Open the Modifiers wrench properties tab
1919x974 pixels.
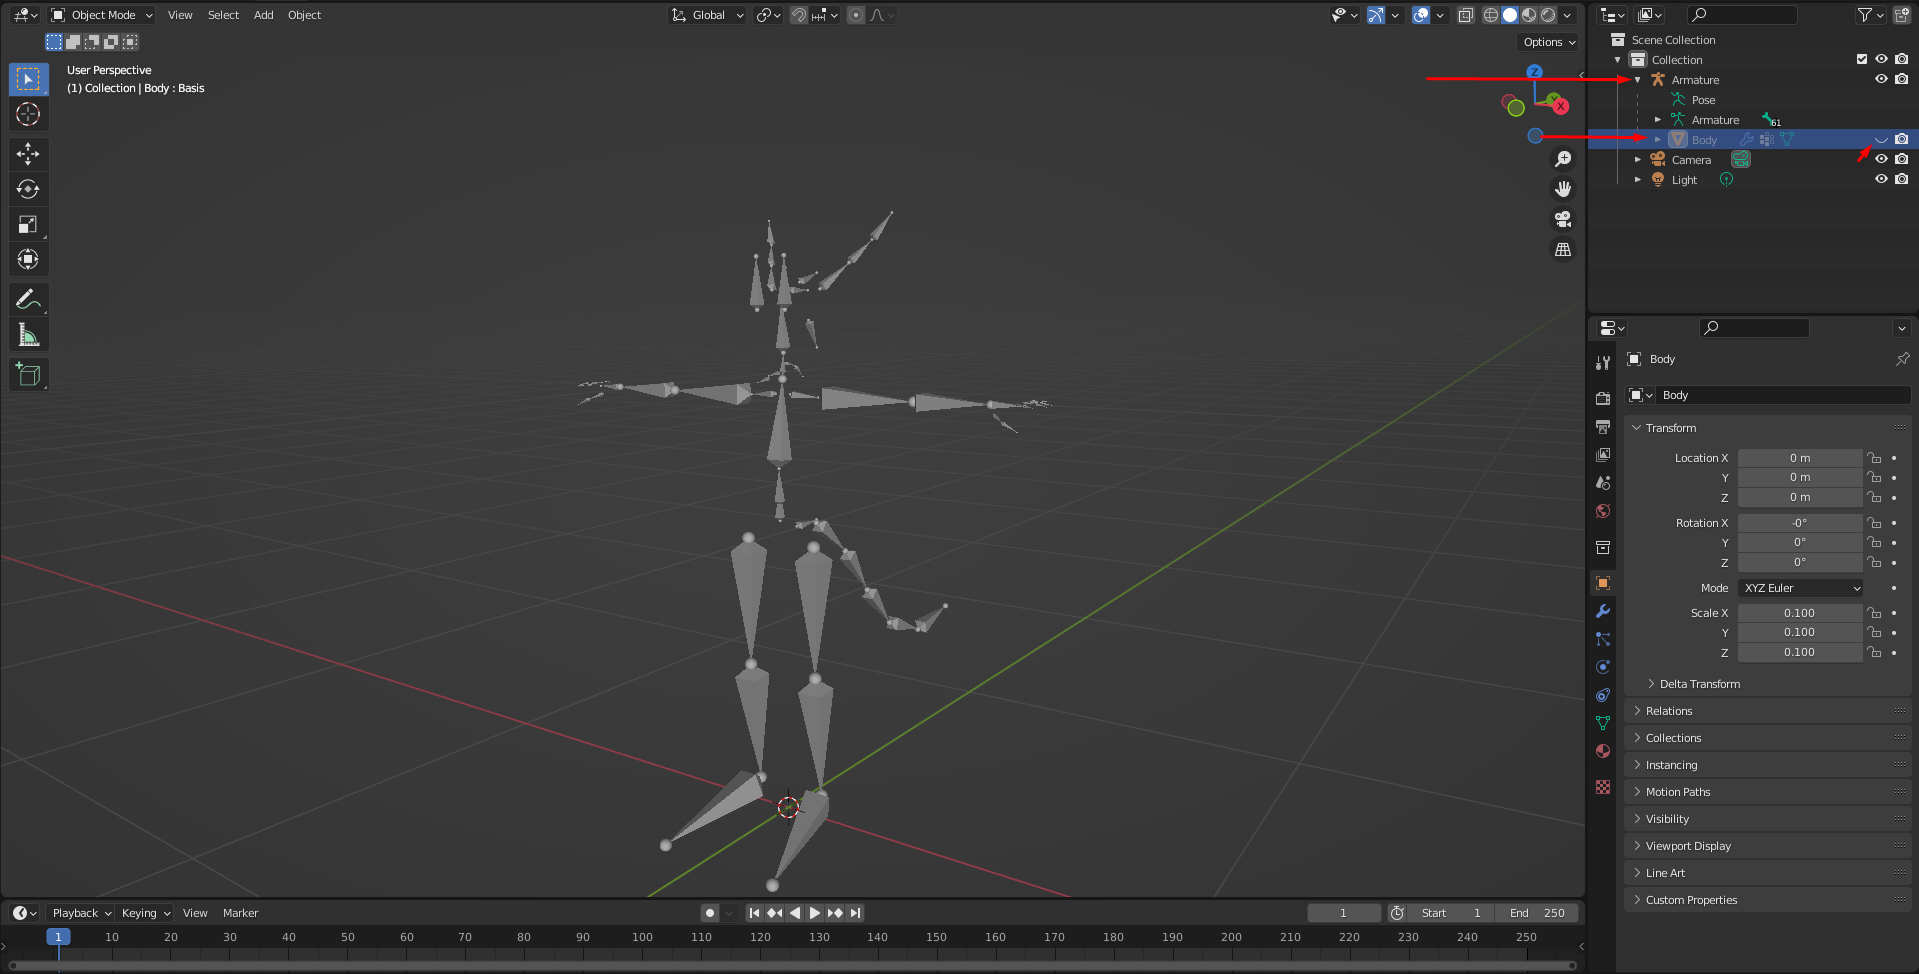(1603, 611)
